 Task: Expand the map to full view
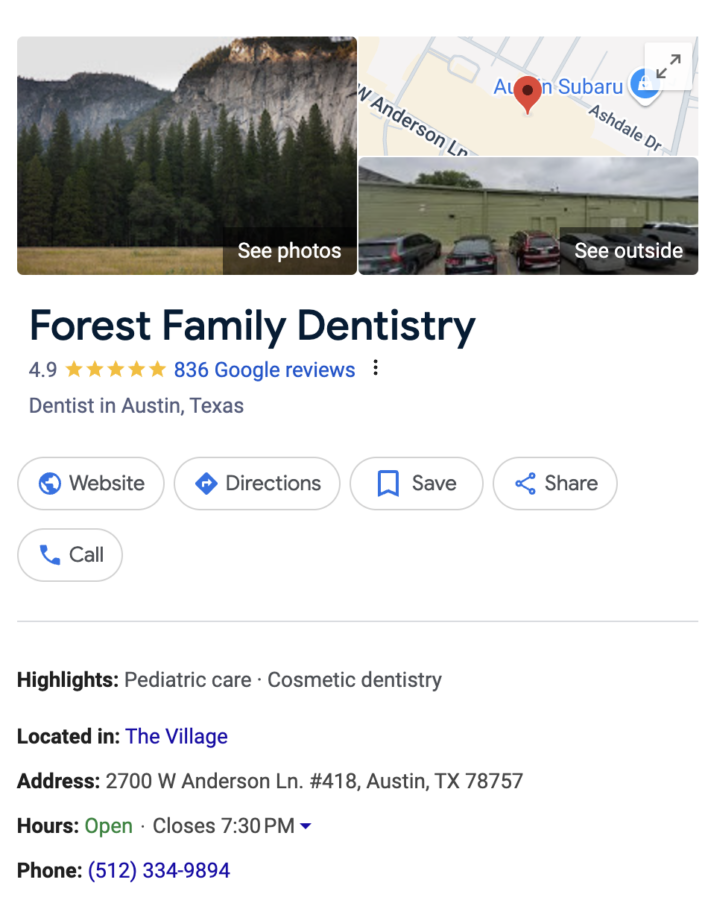[669, 66]
